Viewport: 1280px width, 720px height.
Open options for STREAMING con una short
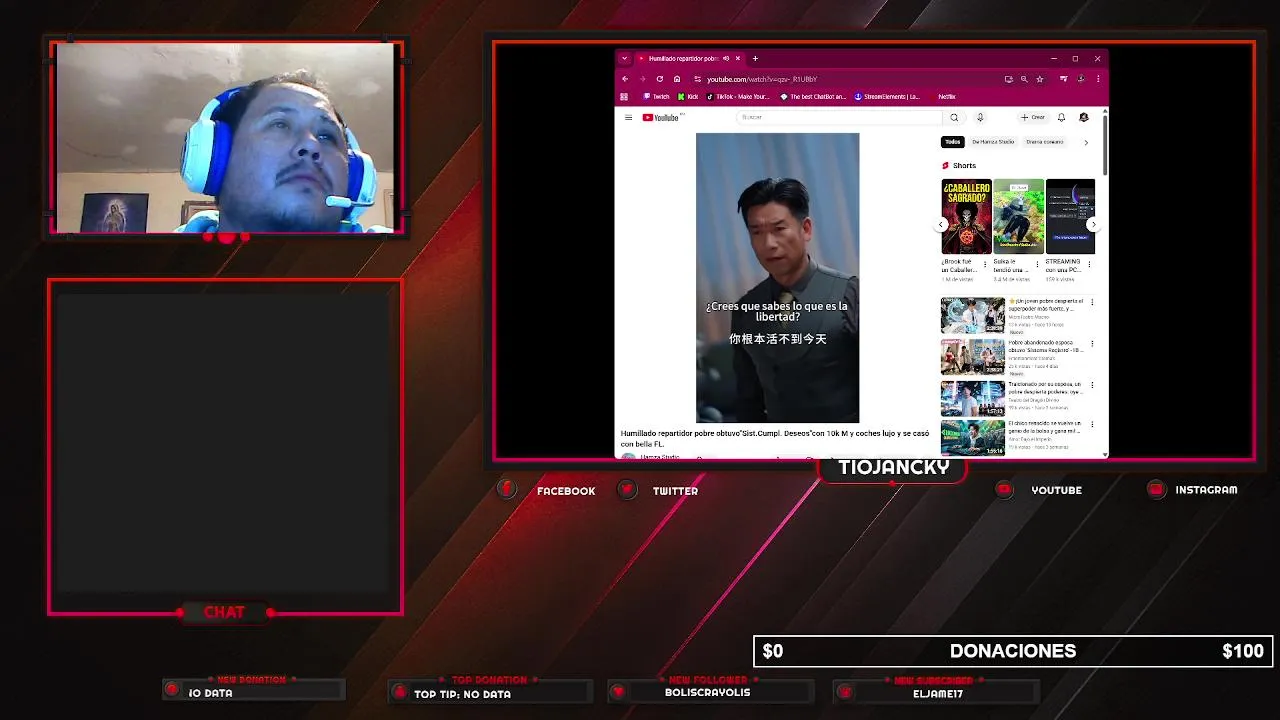tap(1089, 265)
